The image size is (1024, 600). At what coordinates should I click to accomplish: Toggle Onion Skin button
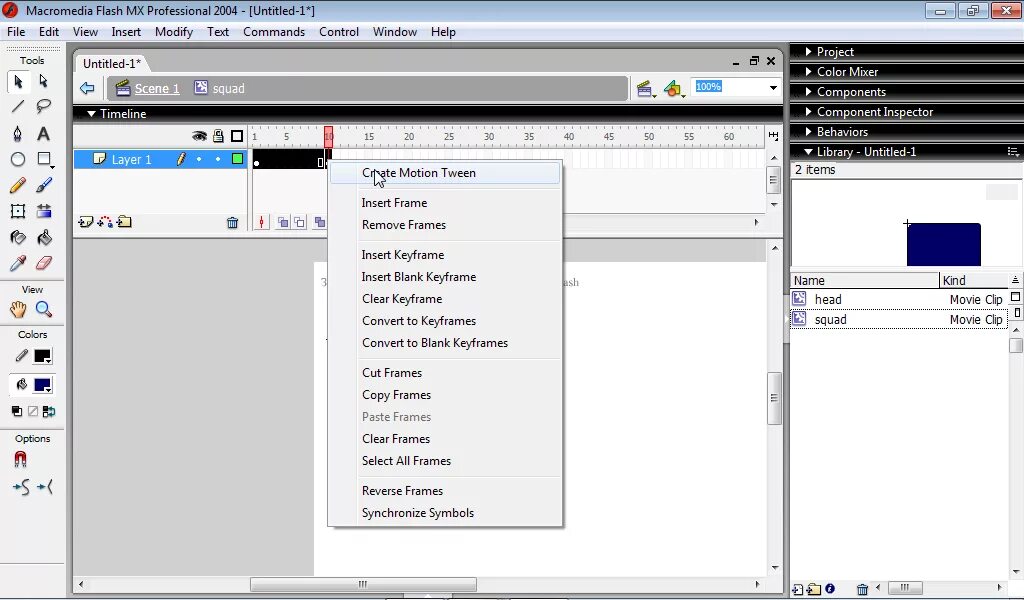pos(283,223)
